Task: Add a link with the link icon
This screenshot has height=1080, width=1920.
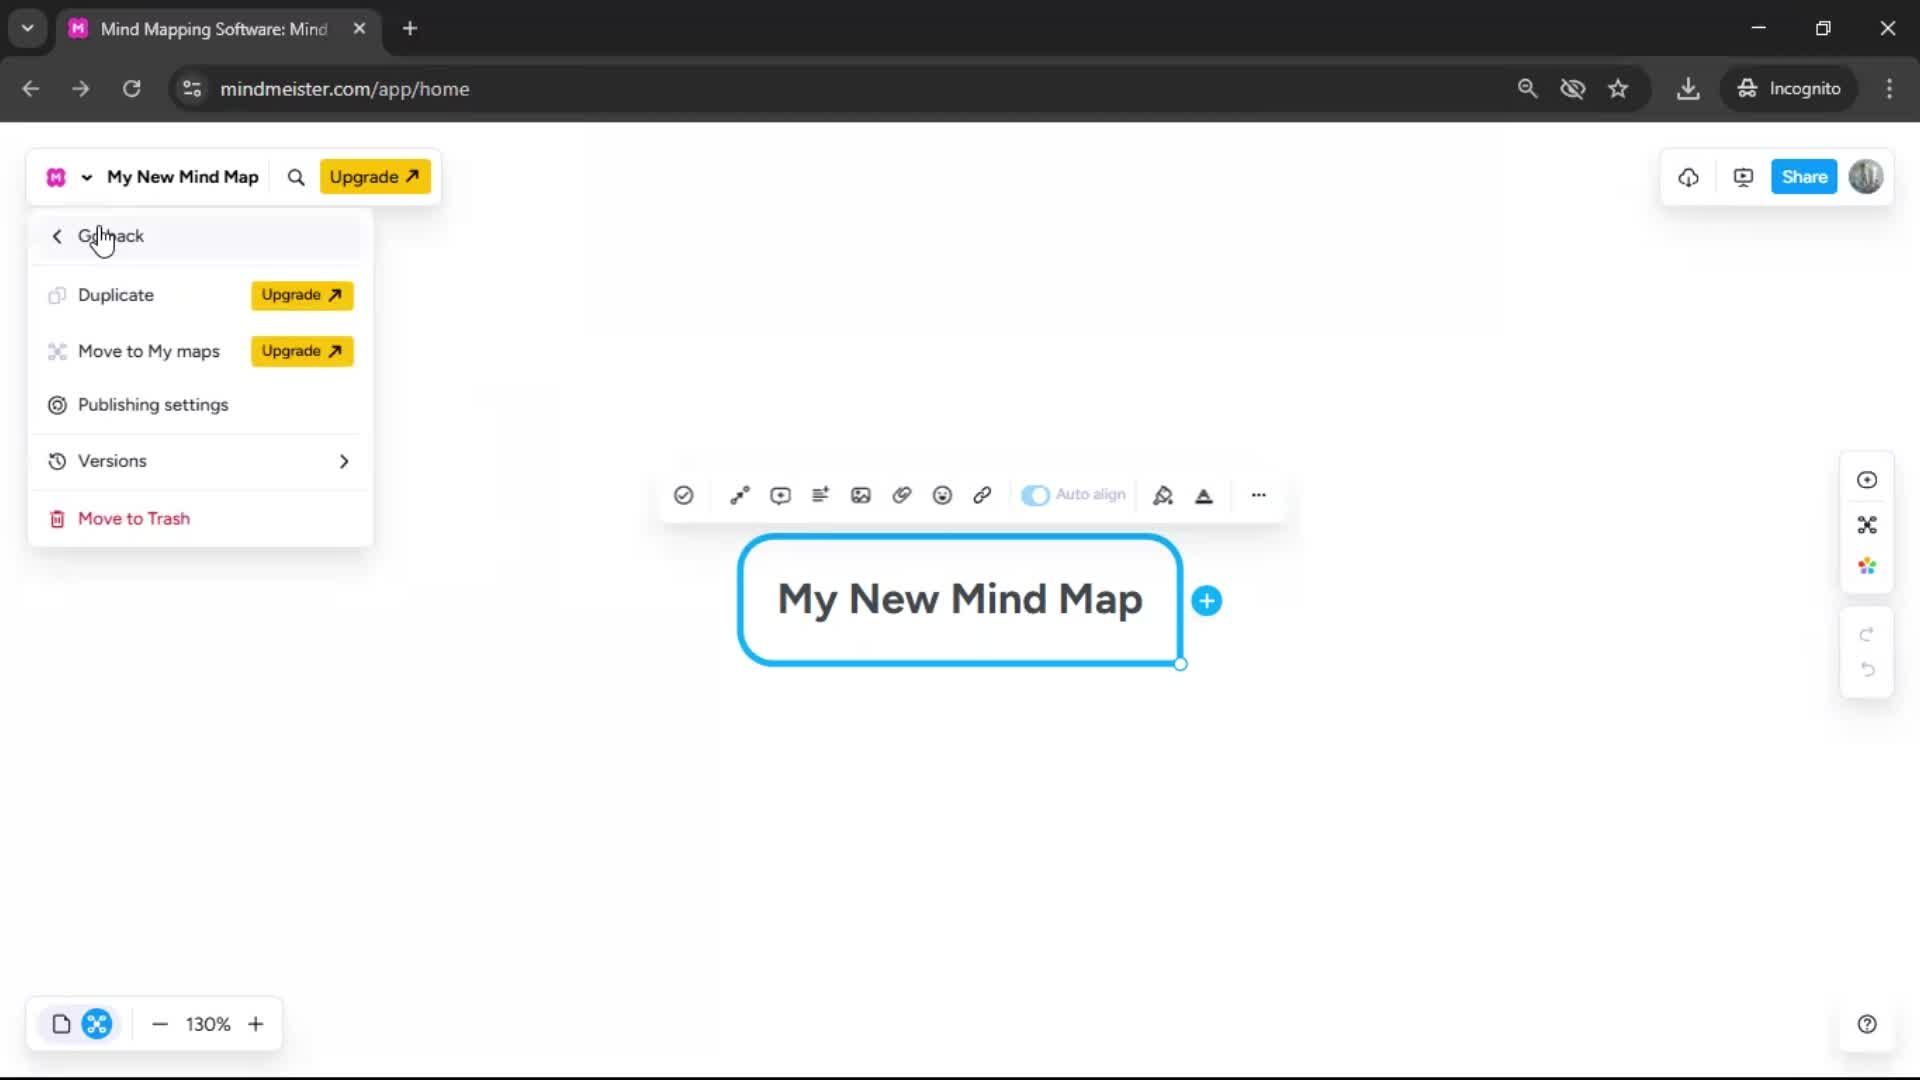Action: (983, 495)
